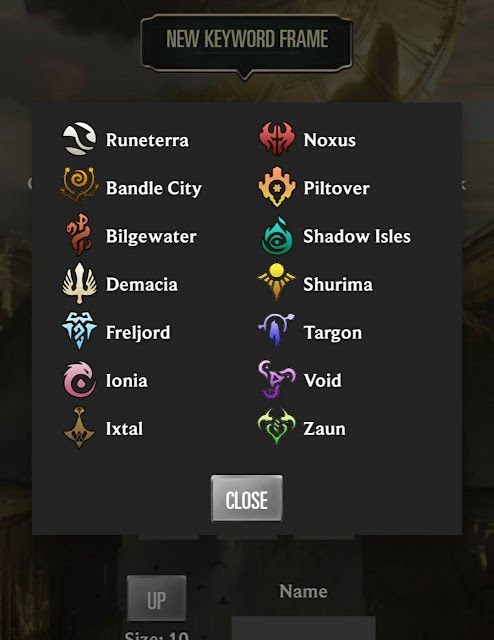Pick the Demacia winged sword icon
The image size is (494, 640).
tap(80, 283)
